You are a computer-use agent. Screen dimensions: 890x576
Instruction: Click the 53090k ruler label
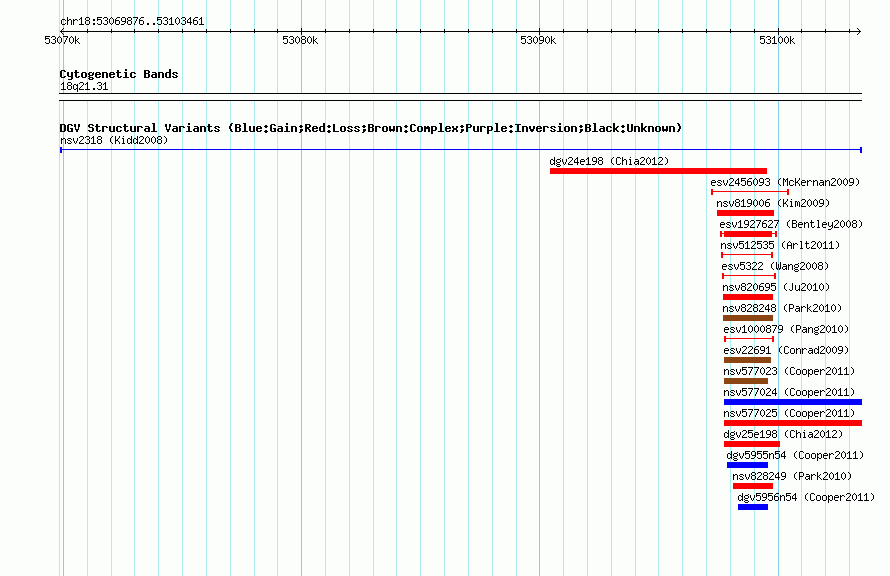coord(538,40)
